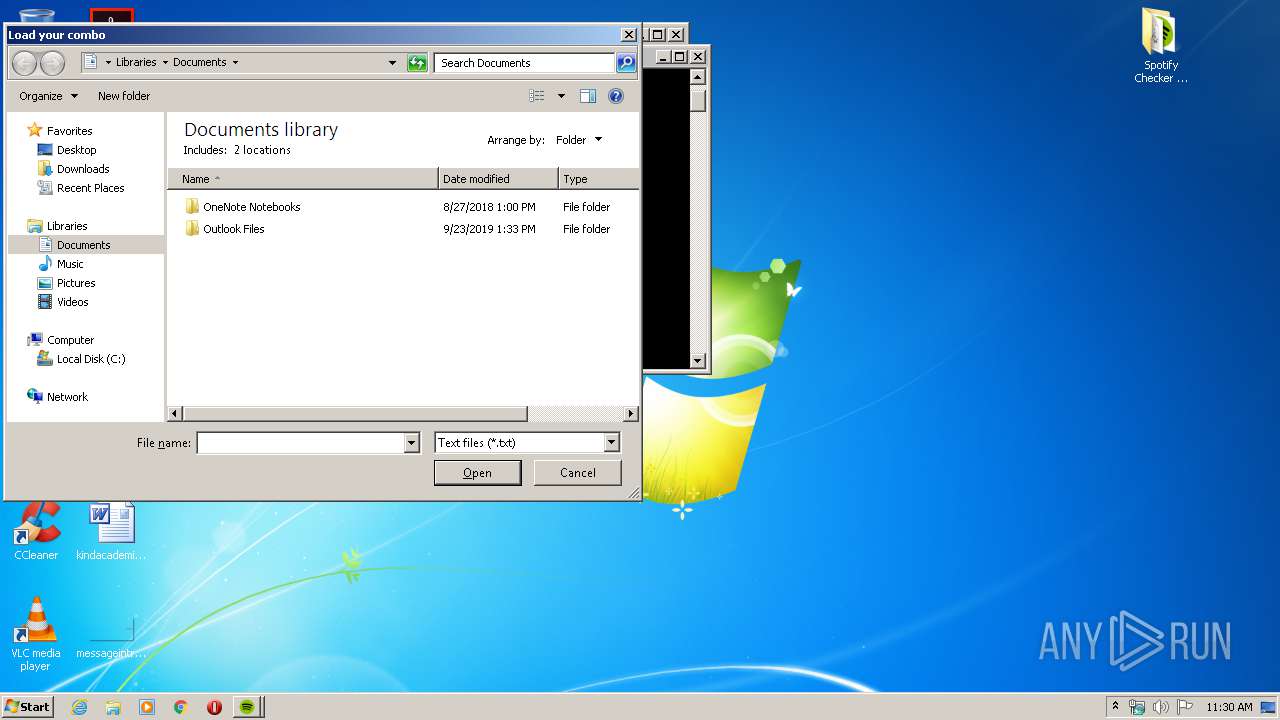
Task: Select the Outlook Files folder icon
Action: tap(192, 229)
